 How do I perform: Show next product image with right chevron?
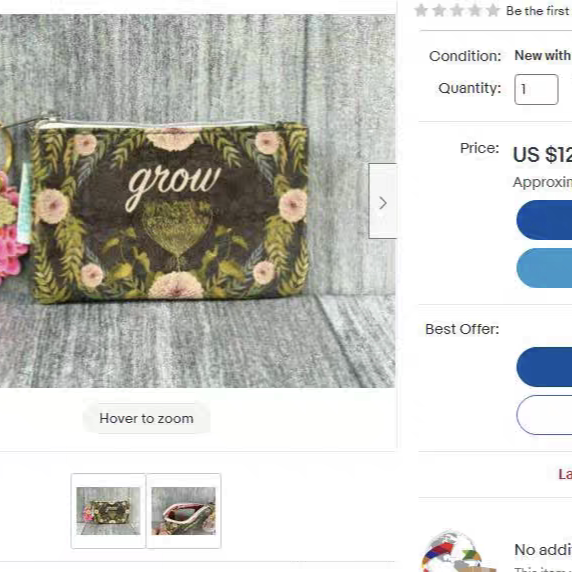pyautogui.click(x=382, y=201)
